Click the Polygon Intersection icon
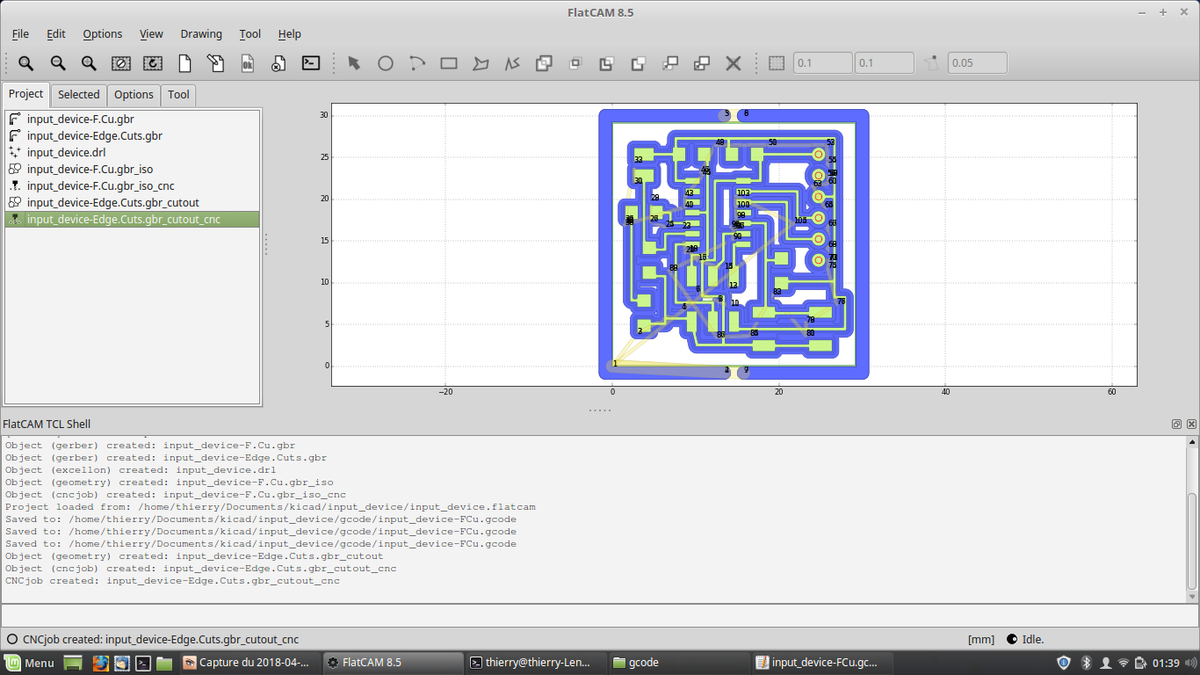Viewport: 1200px width, 675px height. (x=575, y=63)
